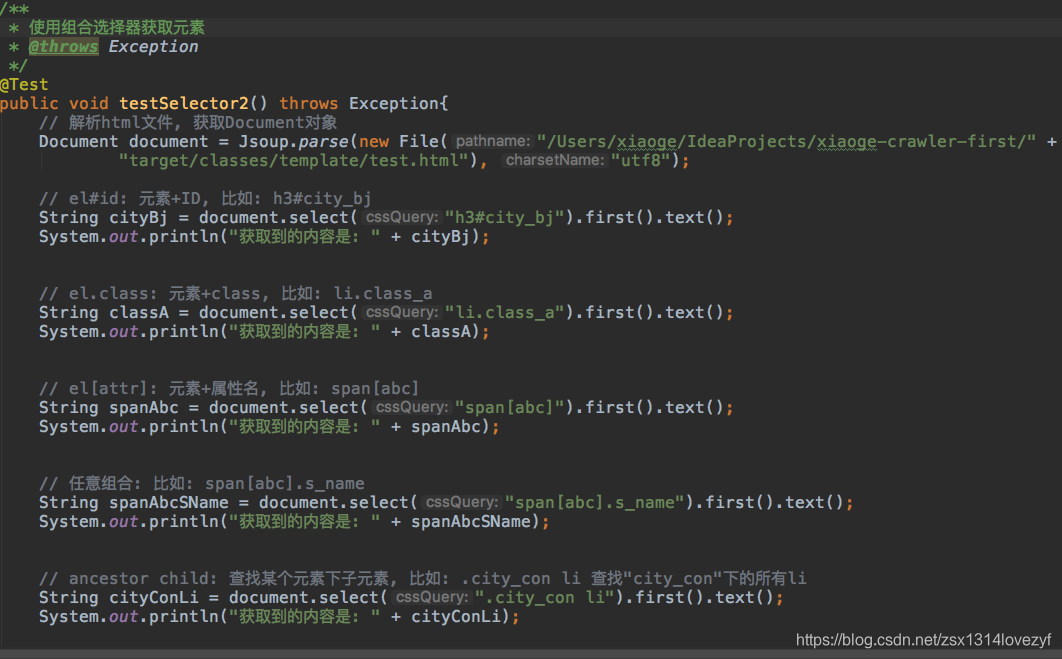Click the ".city_con li" cssQuery string literal

545,597
